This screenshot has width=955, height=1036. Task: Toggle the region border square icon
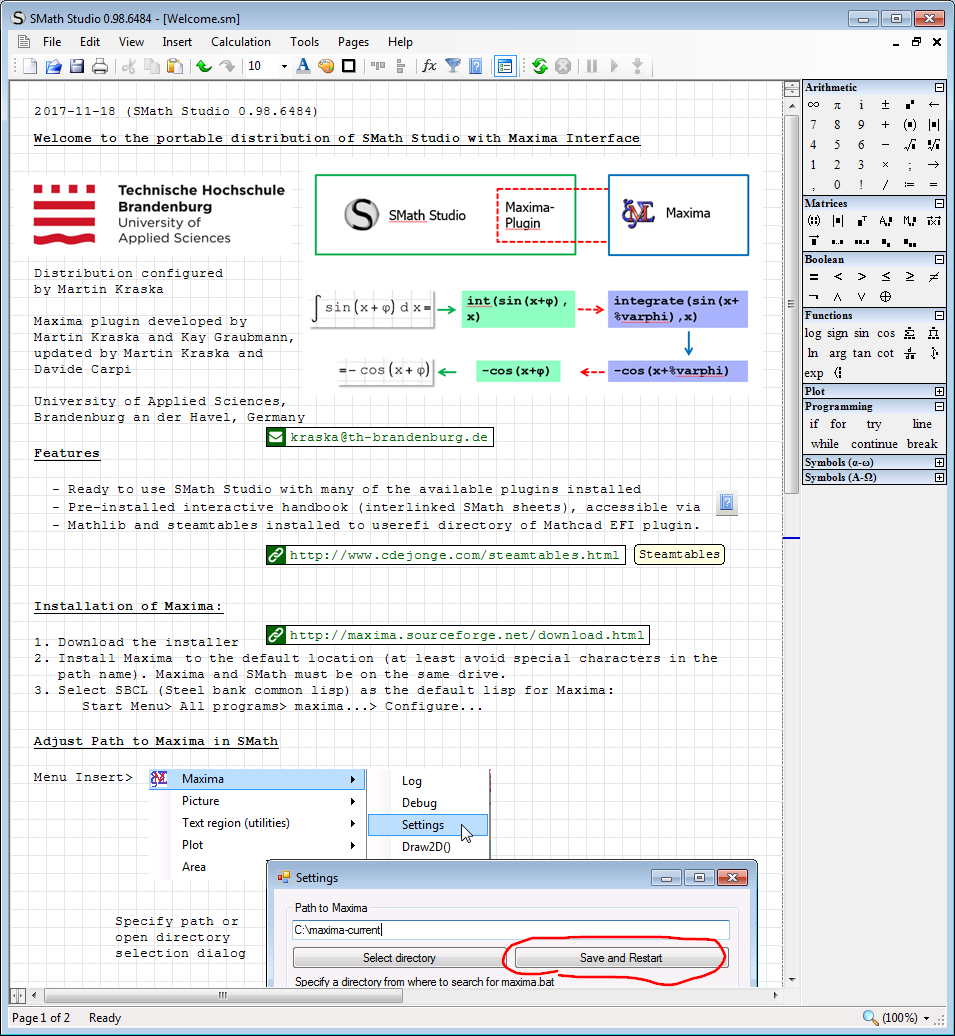(348, 66)
